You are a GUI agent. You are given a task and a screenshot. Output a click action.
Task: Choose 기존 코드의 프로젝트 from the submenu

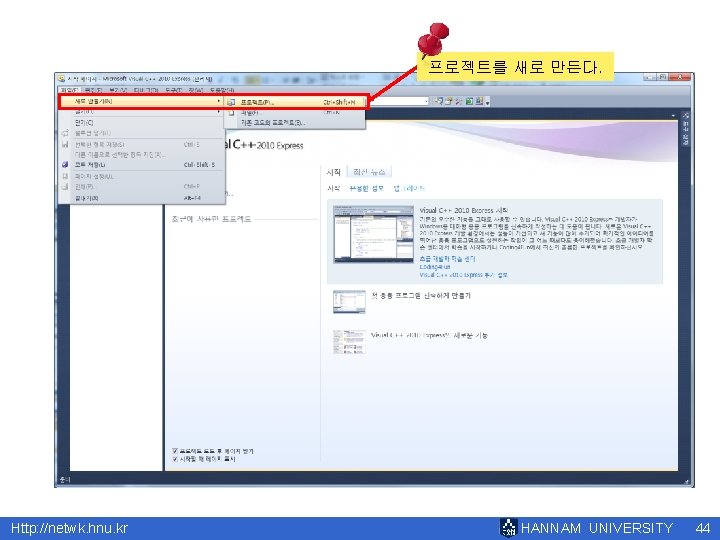(294, 123)
